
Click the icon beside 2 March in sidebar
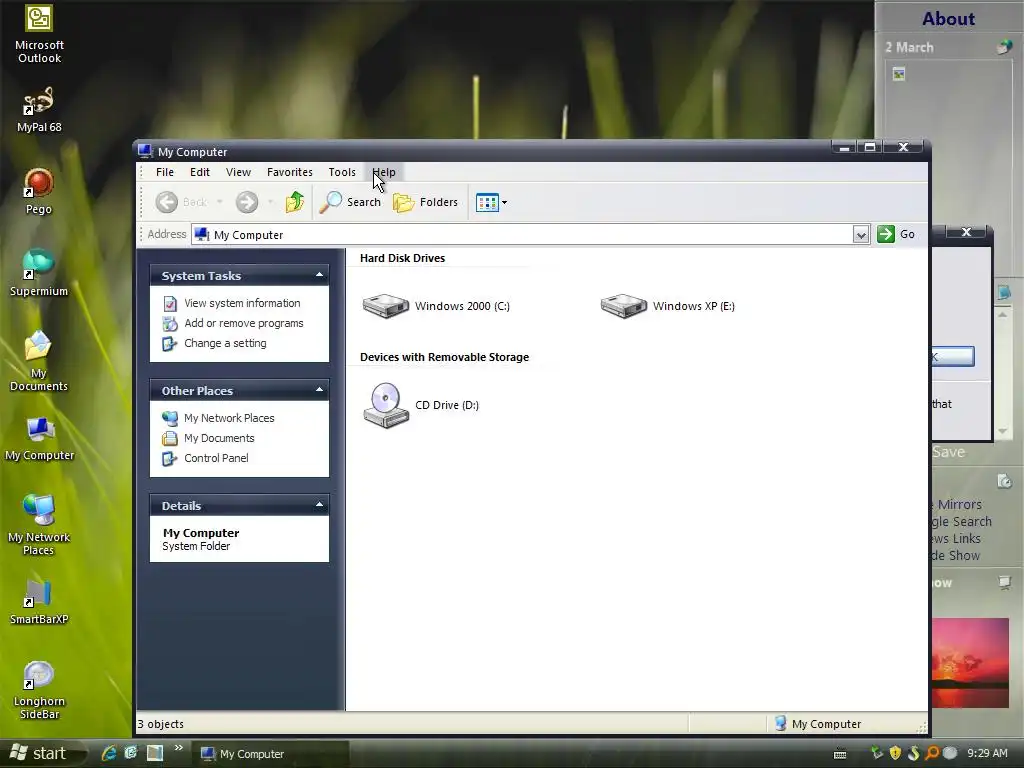1004,47
